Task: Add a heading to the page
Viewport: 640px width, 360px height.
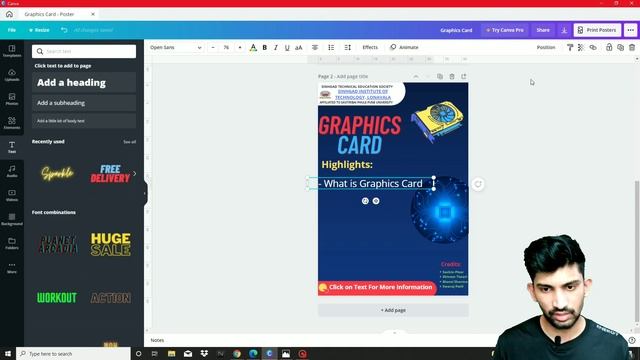Action: pyautogui.click(x=84, y=82)
